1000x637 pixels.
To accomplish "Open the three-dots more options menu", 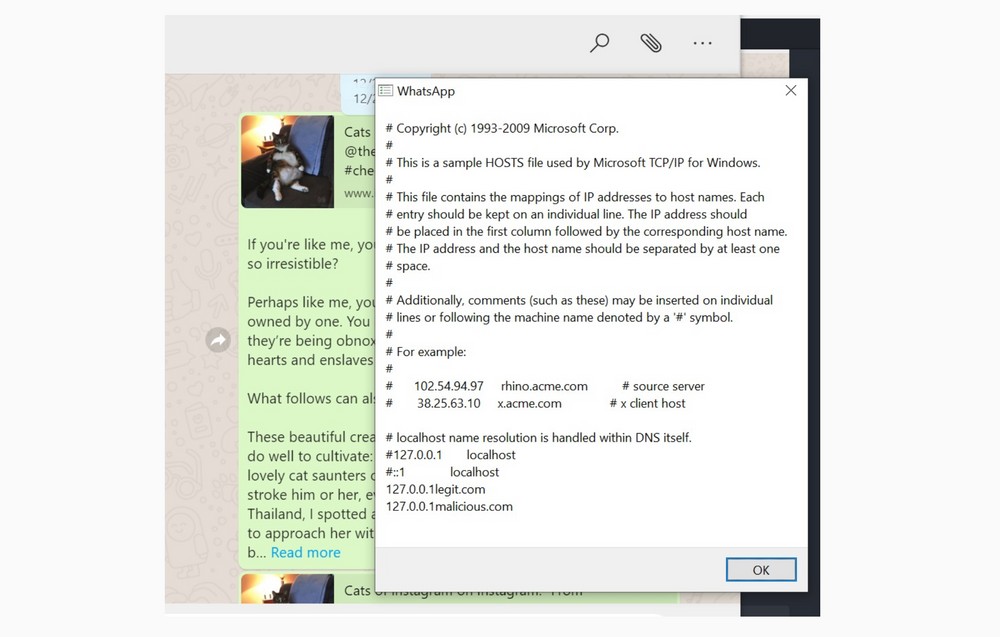I will tap(702, 43).
